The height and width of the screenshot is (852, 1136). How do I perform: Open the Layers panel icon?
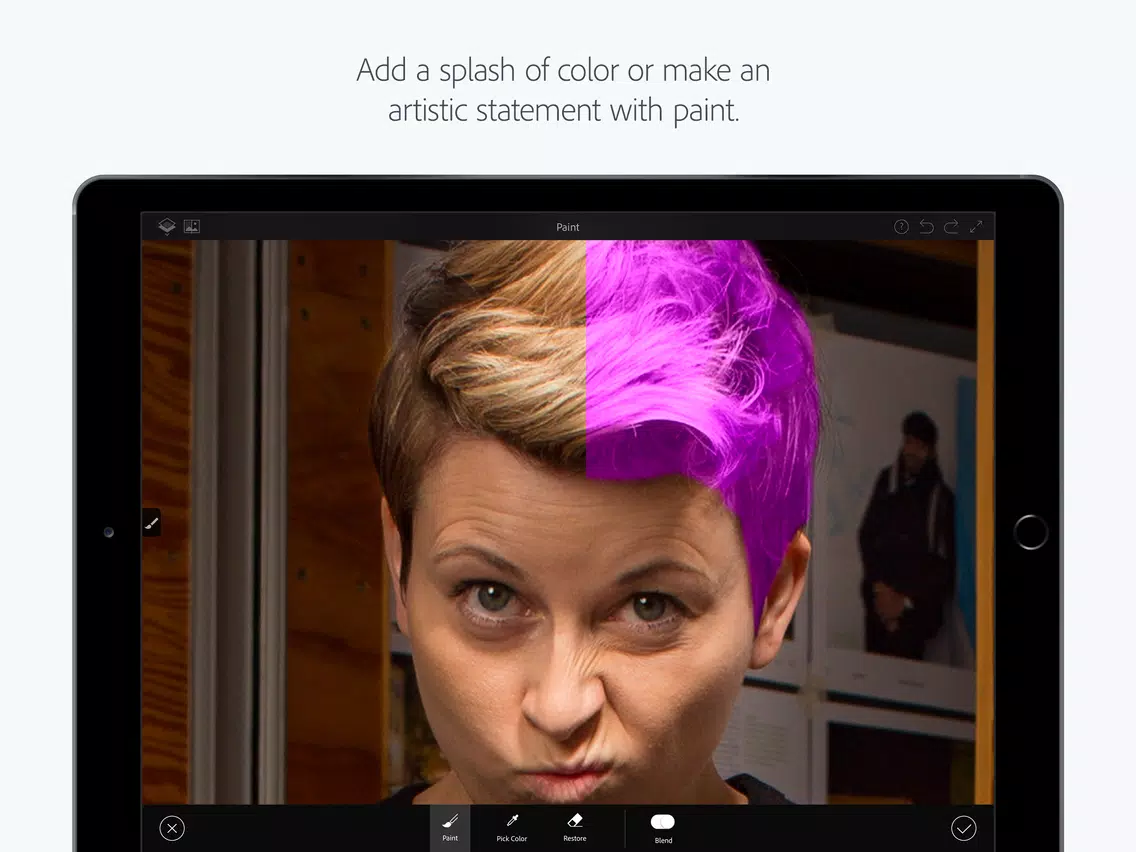167,227
